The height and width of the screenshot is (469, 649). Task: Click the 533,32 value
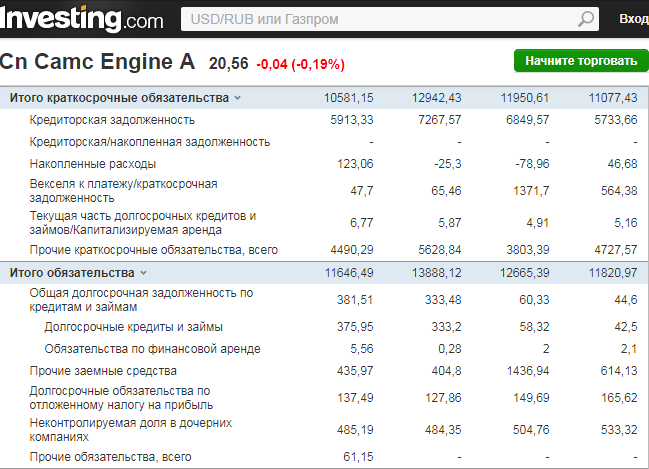(619, 430)
